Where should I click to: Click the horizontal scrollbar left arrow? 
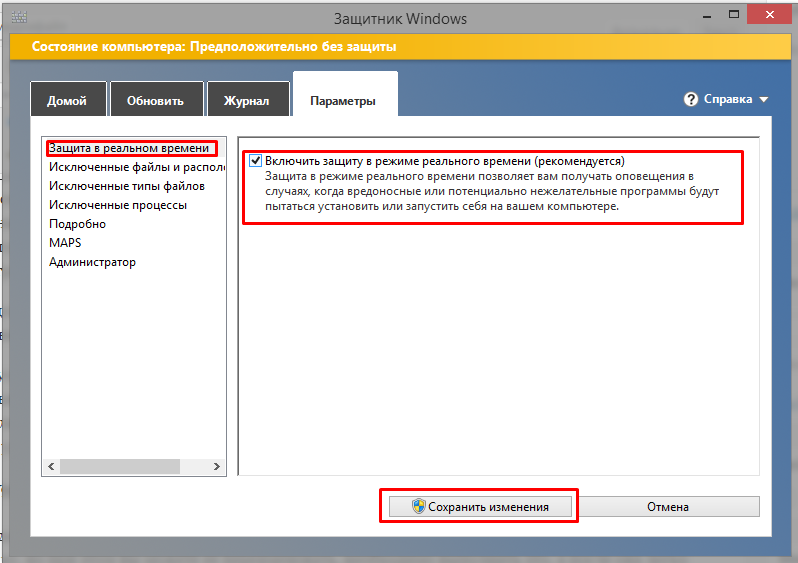point(49,467)
